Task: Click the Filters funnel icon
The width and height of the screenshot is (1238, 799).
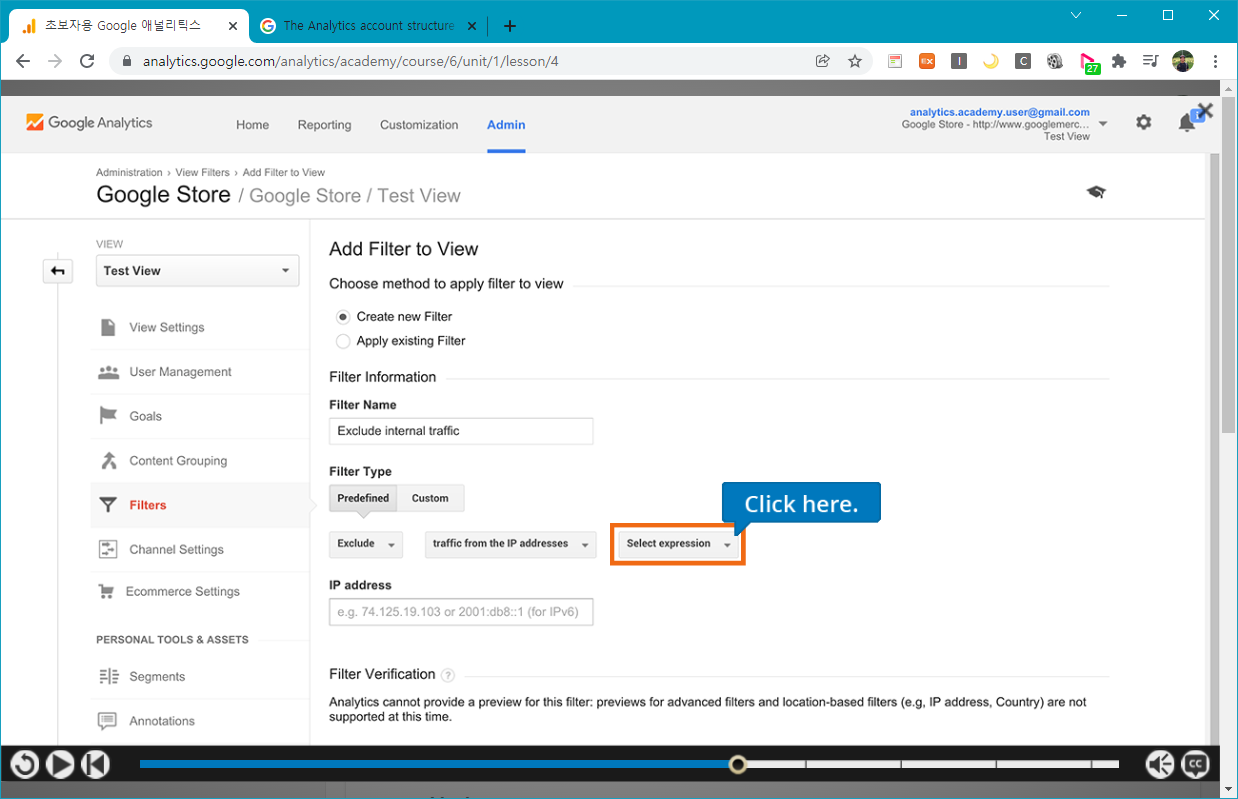Action: pos(108,505)
